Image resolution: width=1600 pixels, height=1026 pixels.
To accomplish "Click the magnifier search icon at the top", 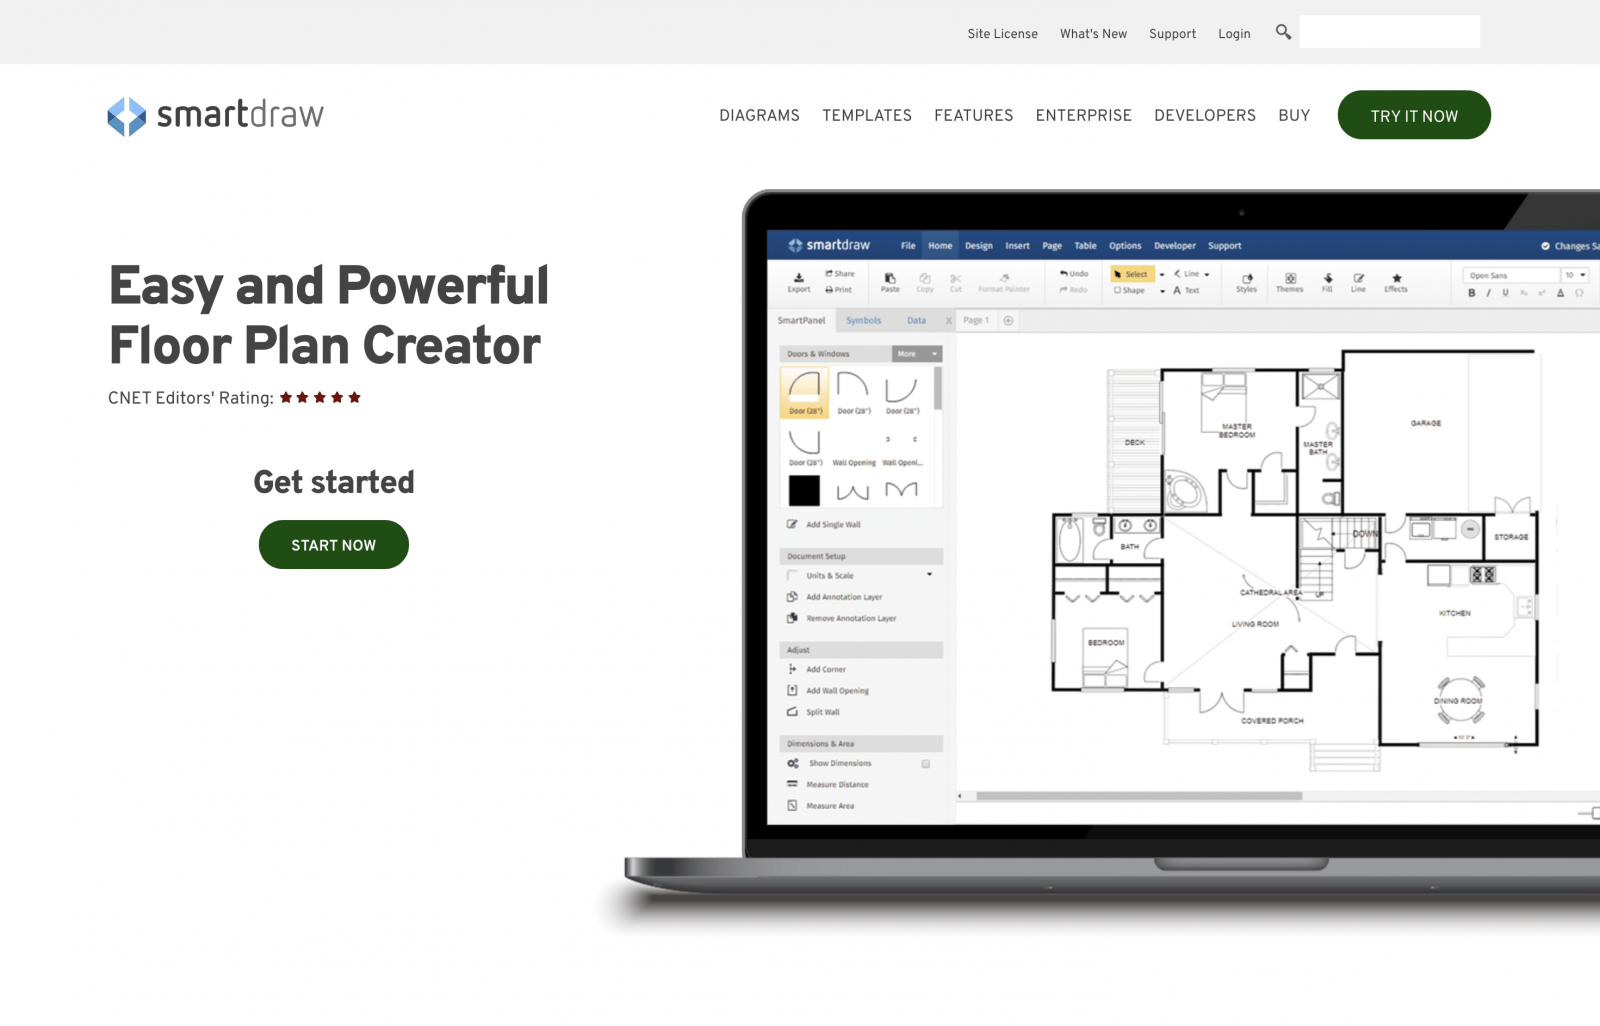I will click(x=1283, y=32).
